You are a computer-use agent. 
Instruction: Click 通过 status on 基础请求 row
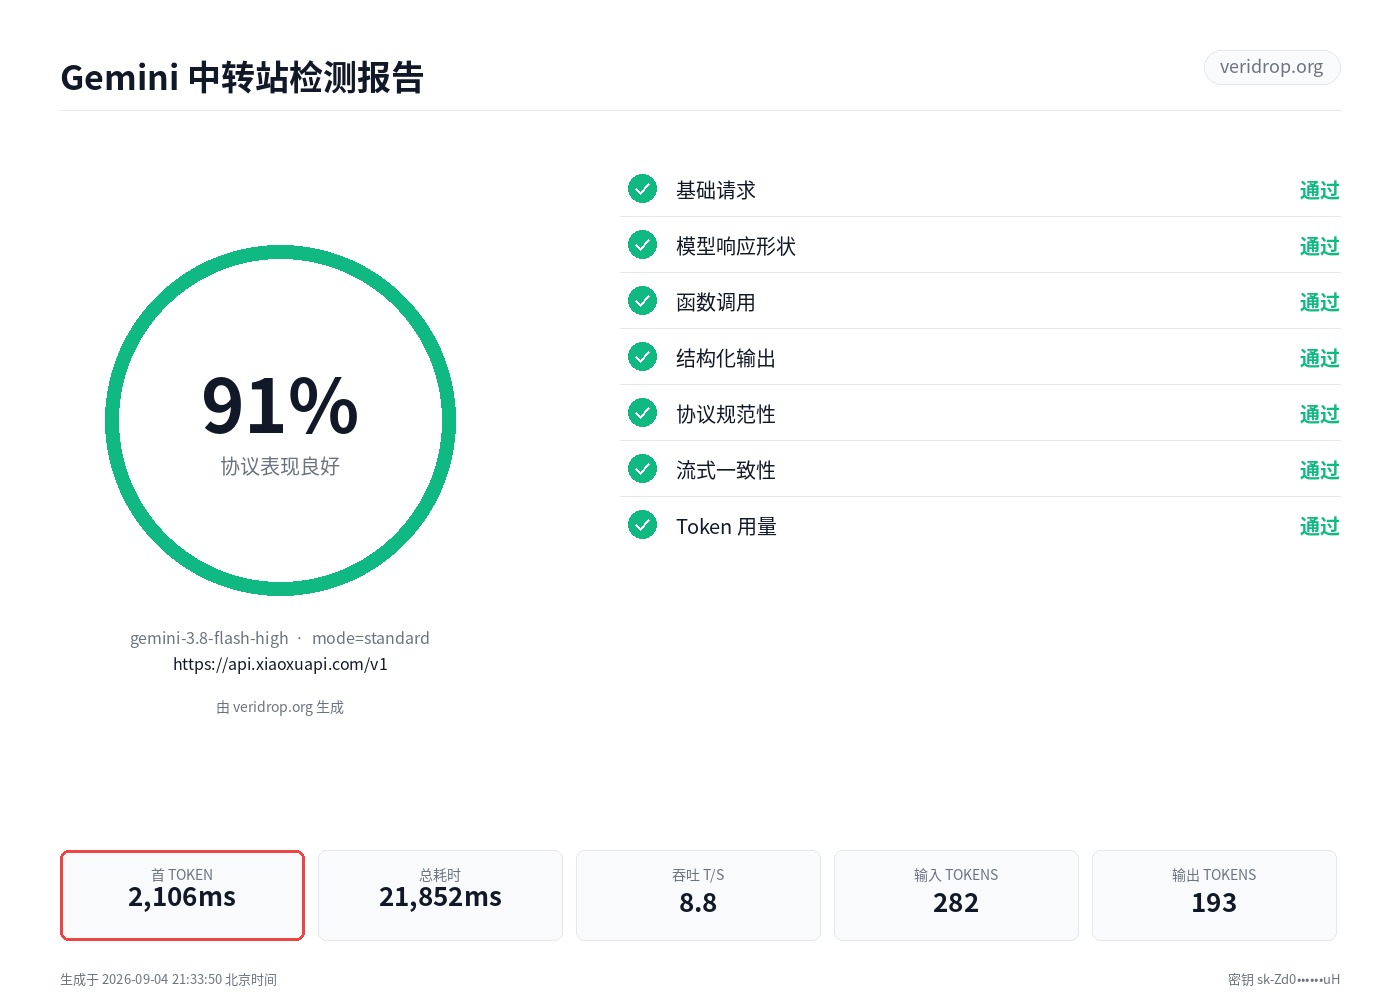(x=1319, y=190)
